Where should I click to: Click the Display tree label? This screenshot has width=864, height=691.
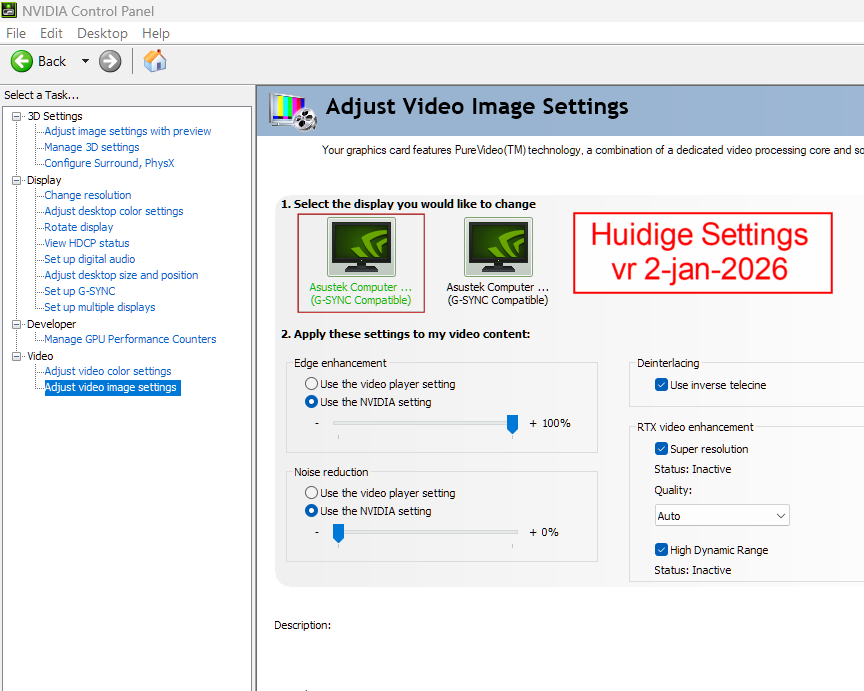pyautogui.click(x=44, y=180)
